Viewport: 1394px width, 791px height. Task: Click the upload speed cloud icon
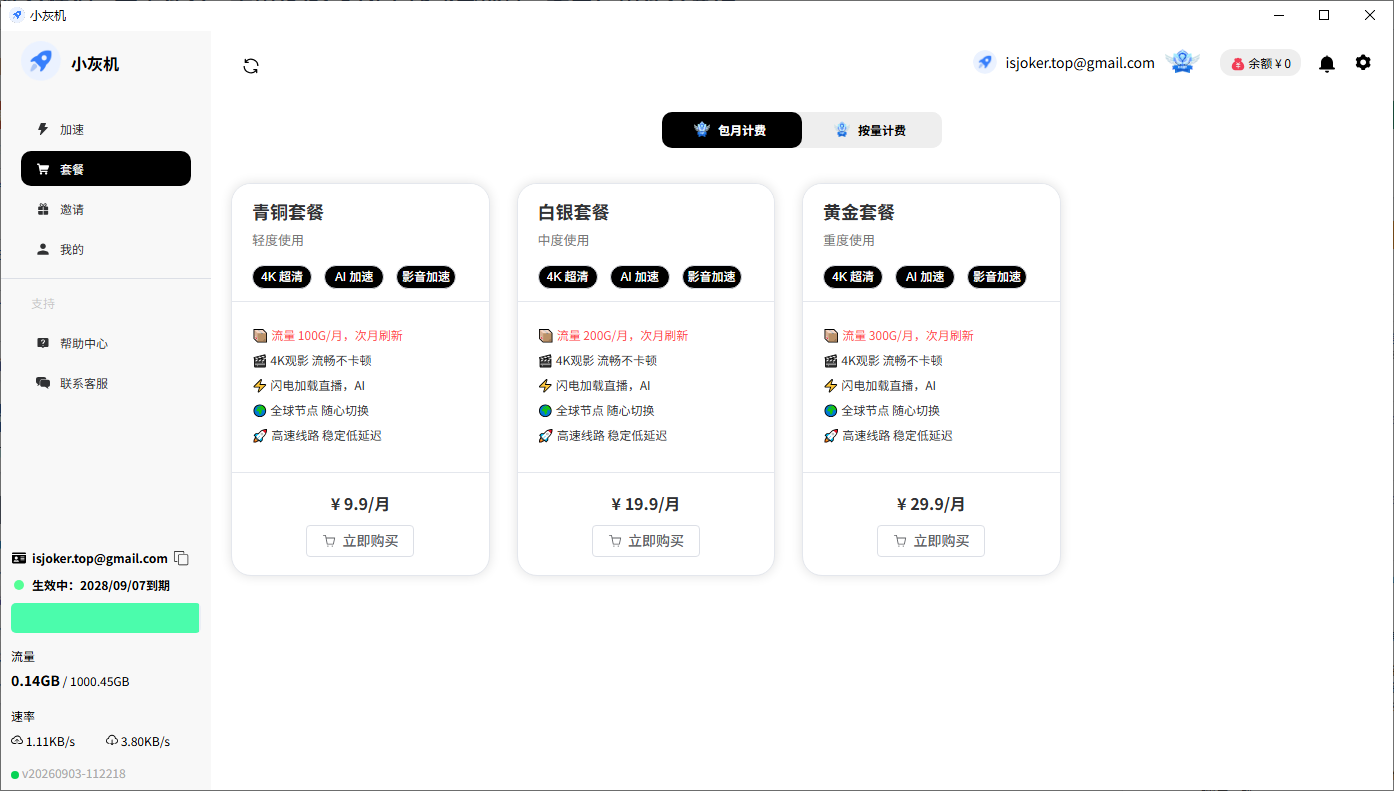click(x=17, y=741)
